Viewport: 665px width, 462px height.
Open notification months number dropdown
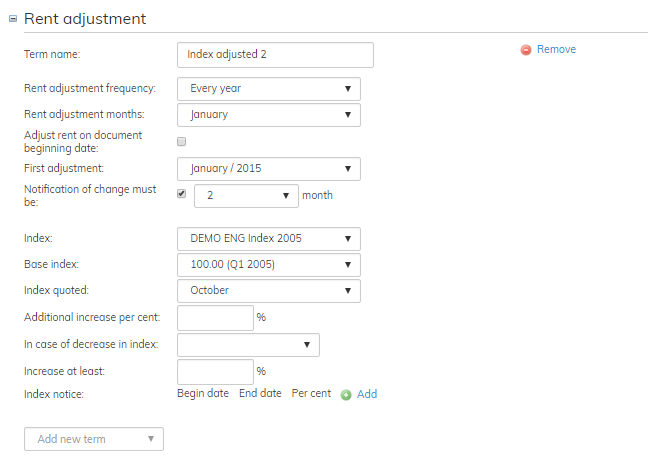pos(246,195)
